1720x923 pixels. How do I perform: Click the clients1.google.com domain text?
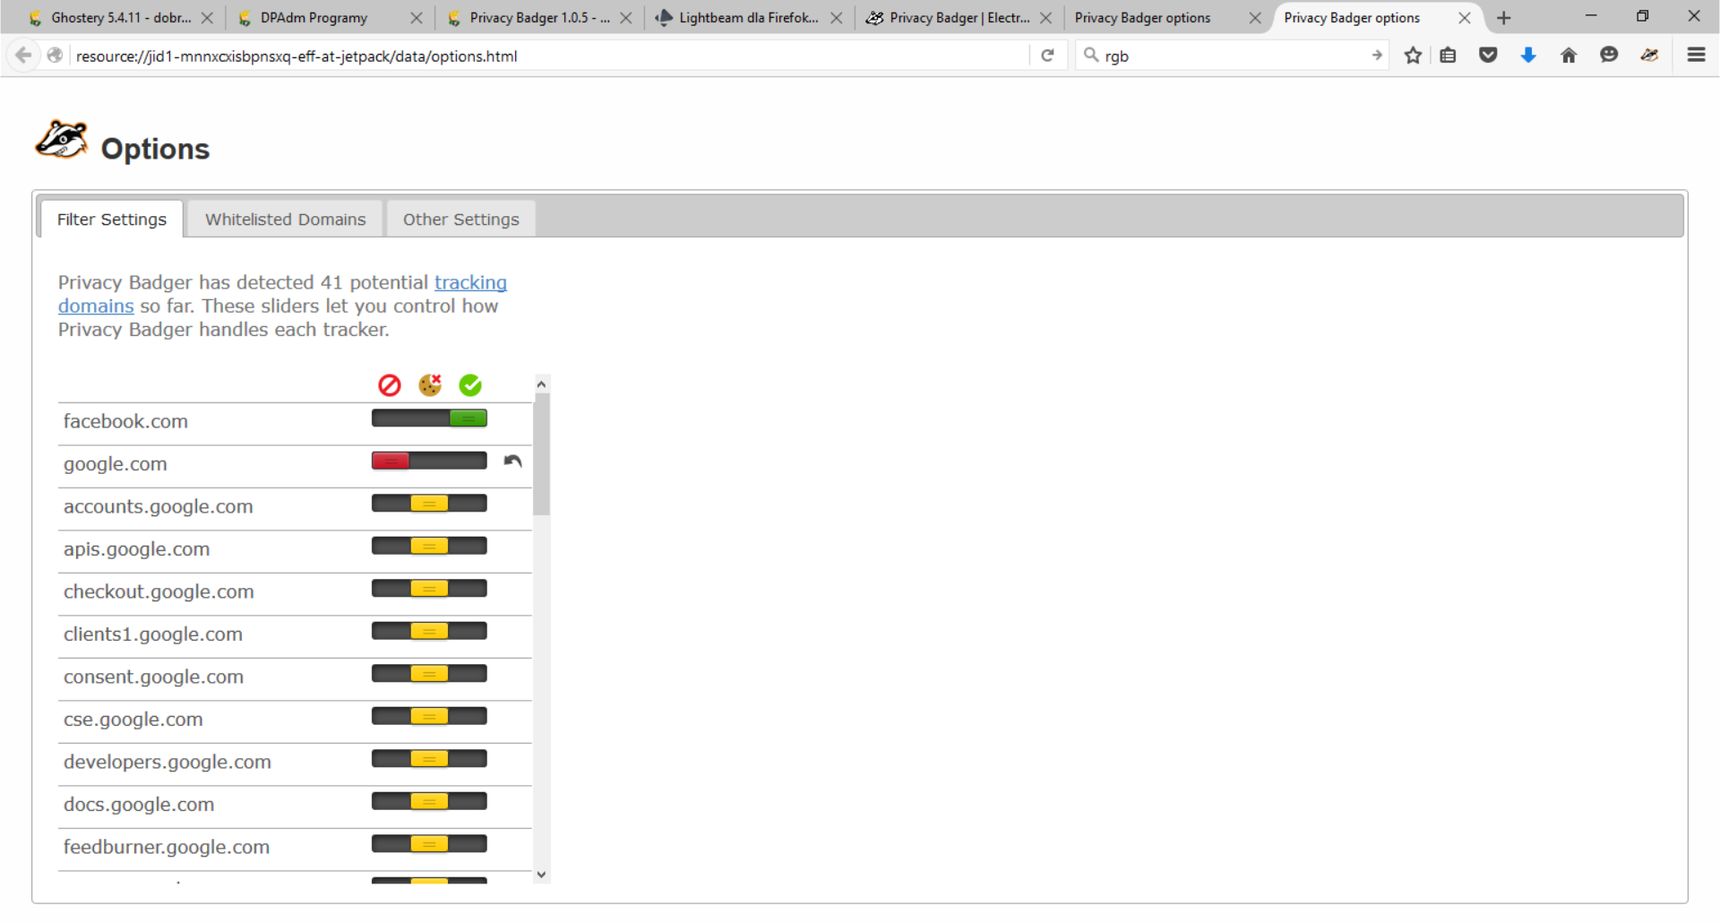click(x=152, y=634)
